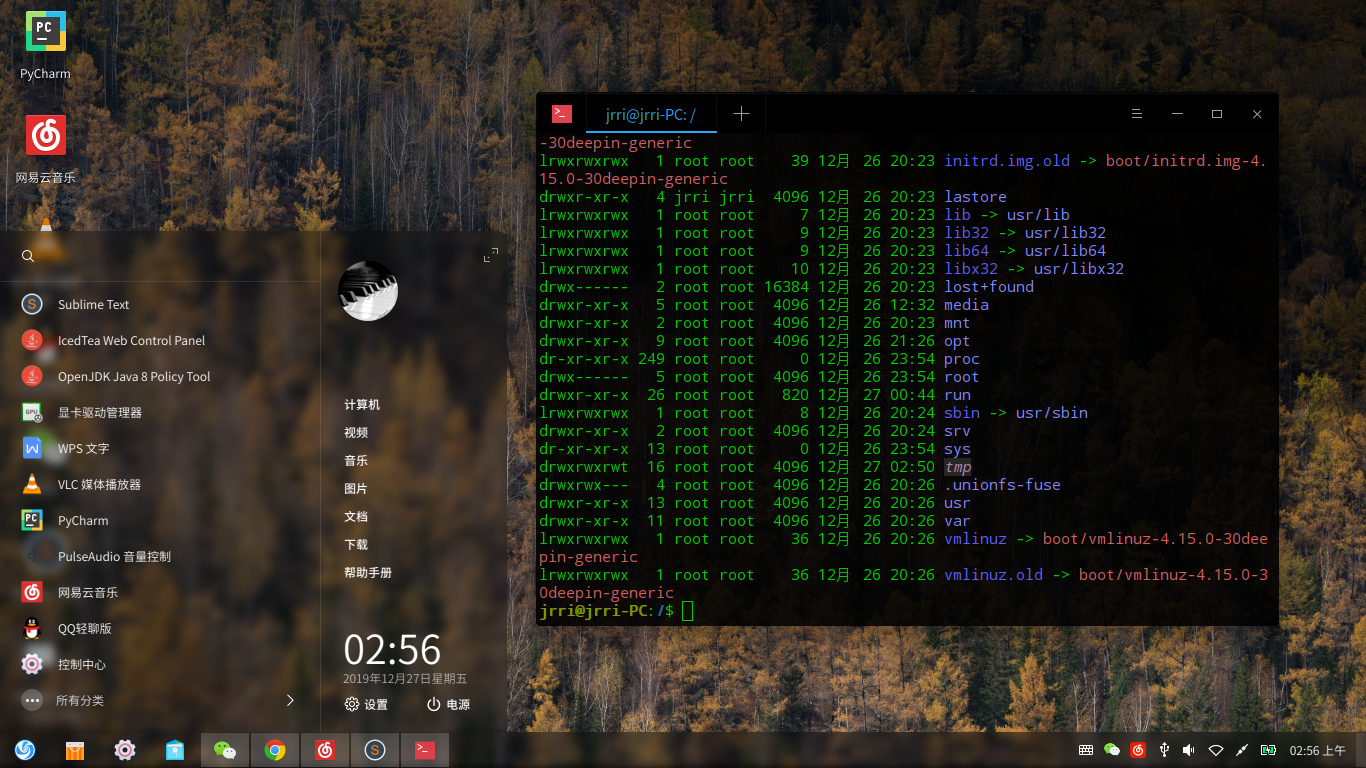Image resolution: width=1366 pixels, height=768 pixels.
Task: Open 音乐 folder from launcher shortcuts
Action: click(356, 460)
